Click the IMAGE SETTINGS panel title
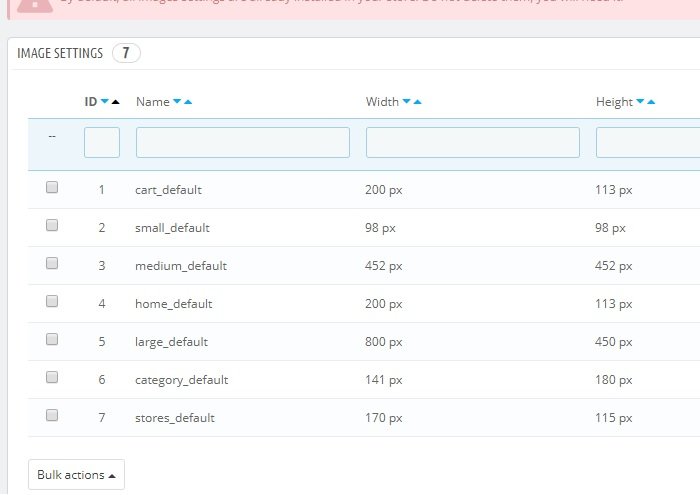700x495 pixels. click(60, 53)
